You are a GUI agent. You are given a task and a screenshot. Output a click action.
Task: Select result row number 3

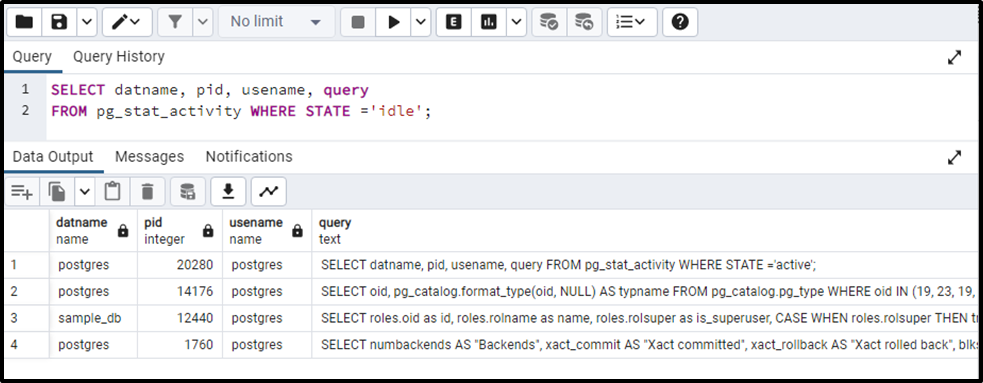27,318
